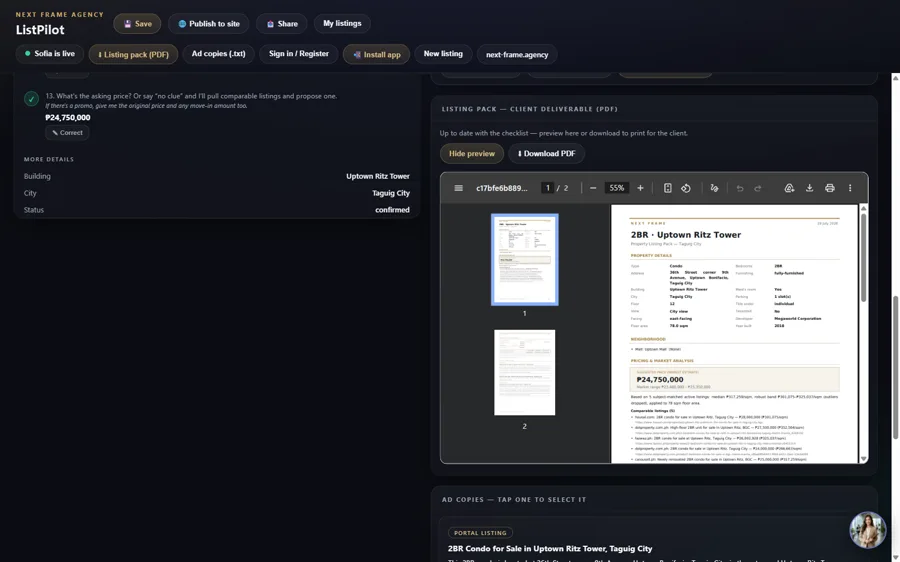Zoom out the PDF preview
This screenshot has height=562, width=900.
coord(593,188)
